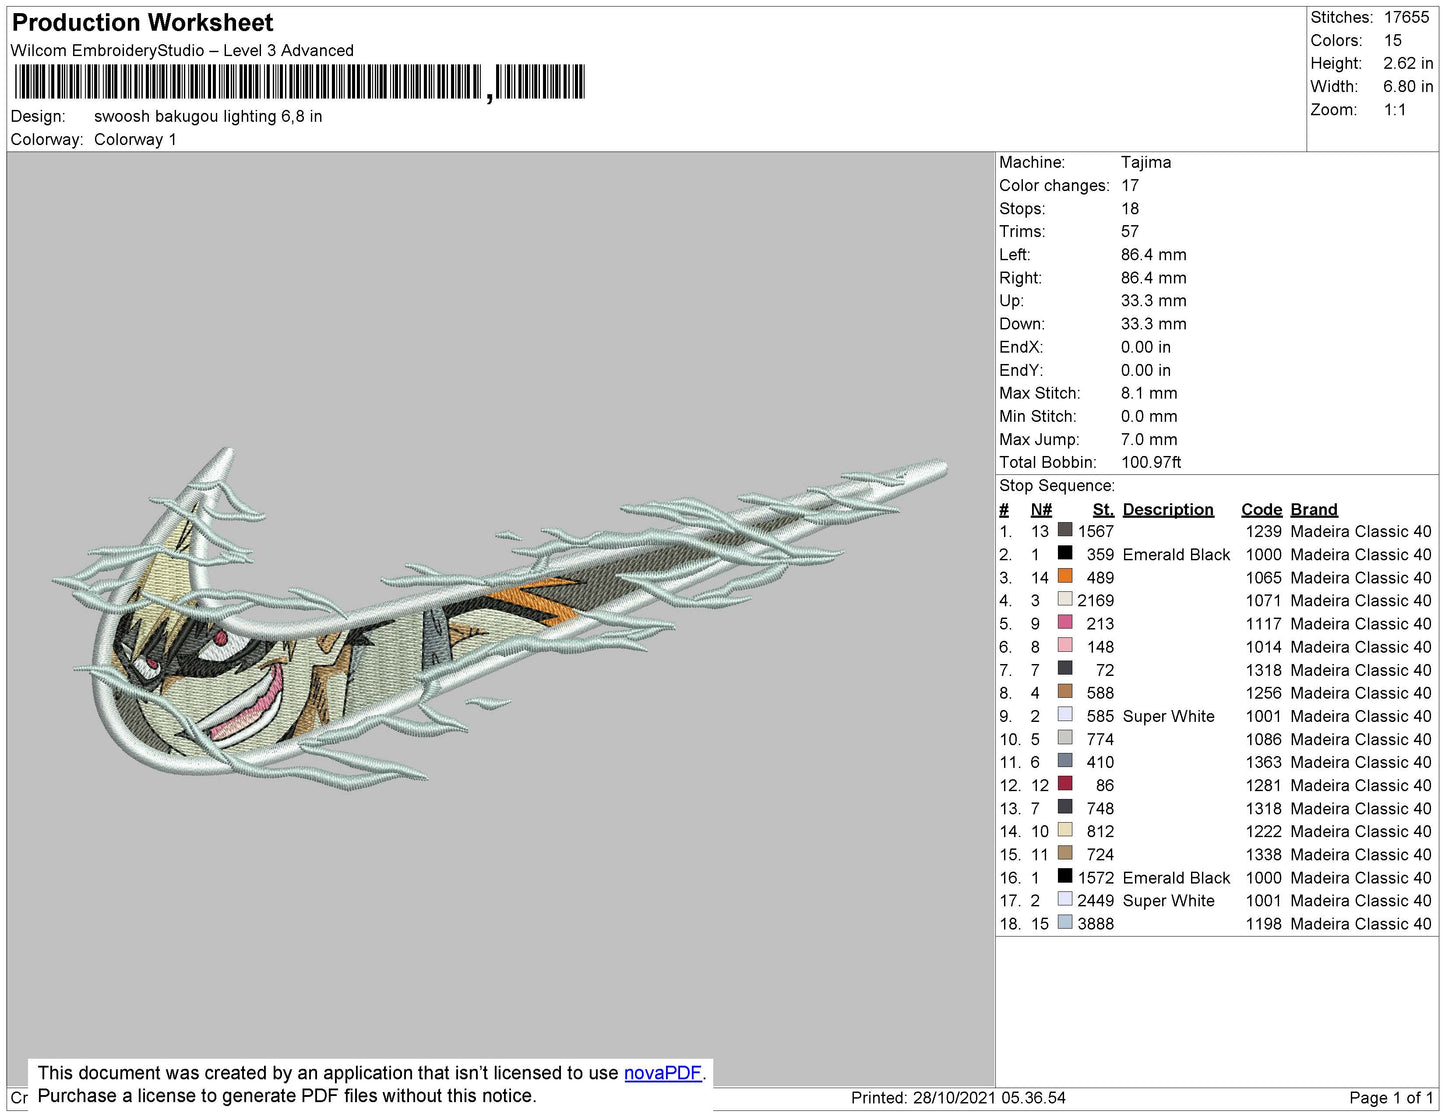Image resolution: width=1445 pixels, height=1117 pixels.
Task: Select Super White swatch for stop 17
Action: click(x=1065, y=900)
